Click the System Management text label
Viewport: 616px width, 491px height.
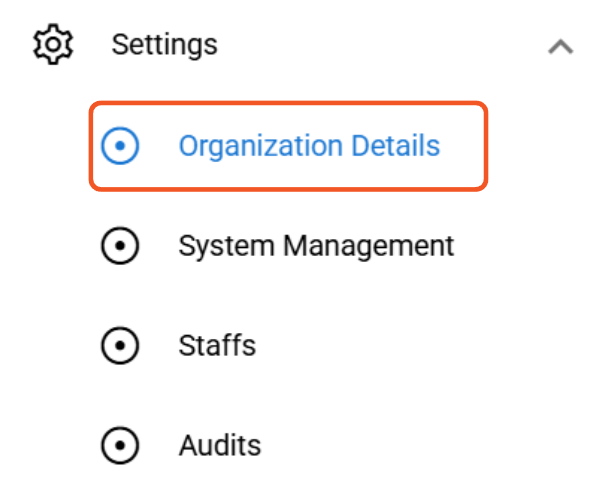tap(316, 246)
